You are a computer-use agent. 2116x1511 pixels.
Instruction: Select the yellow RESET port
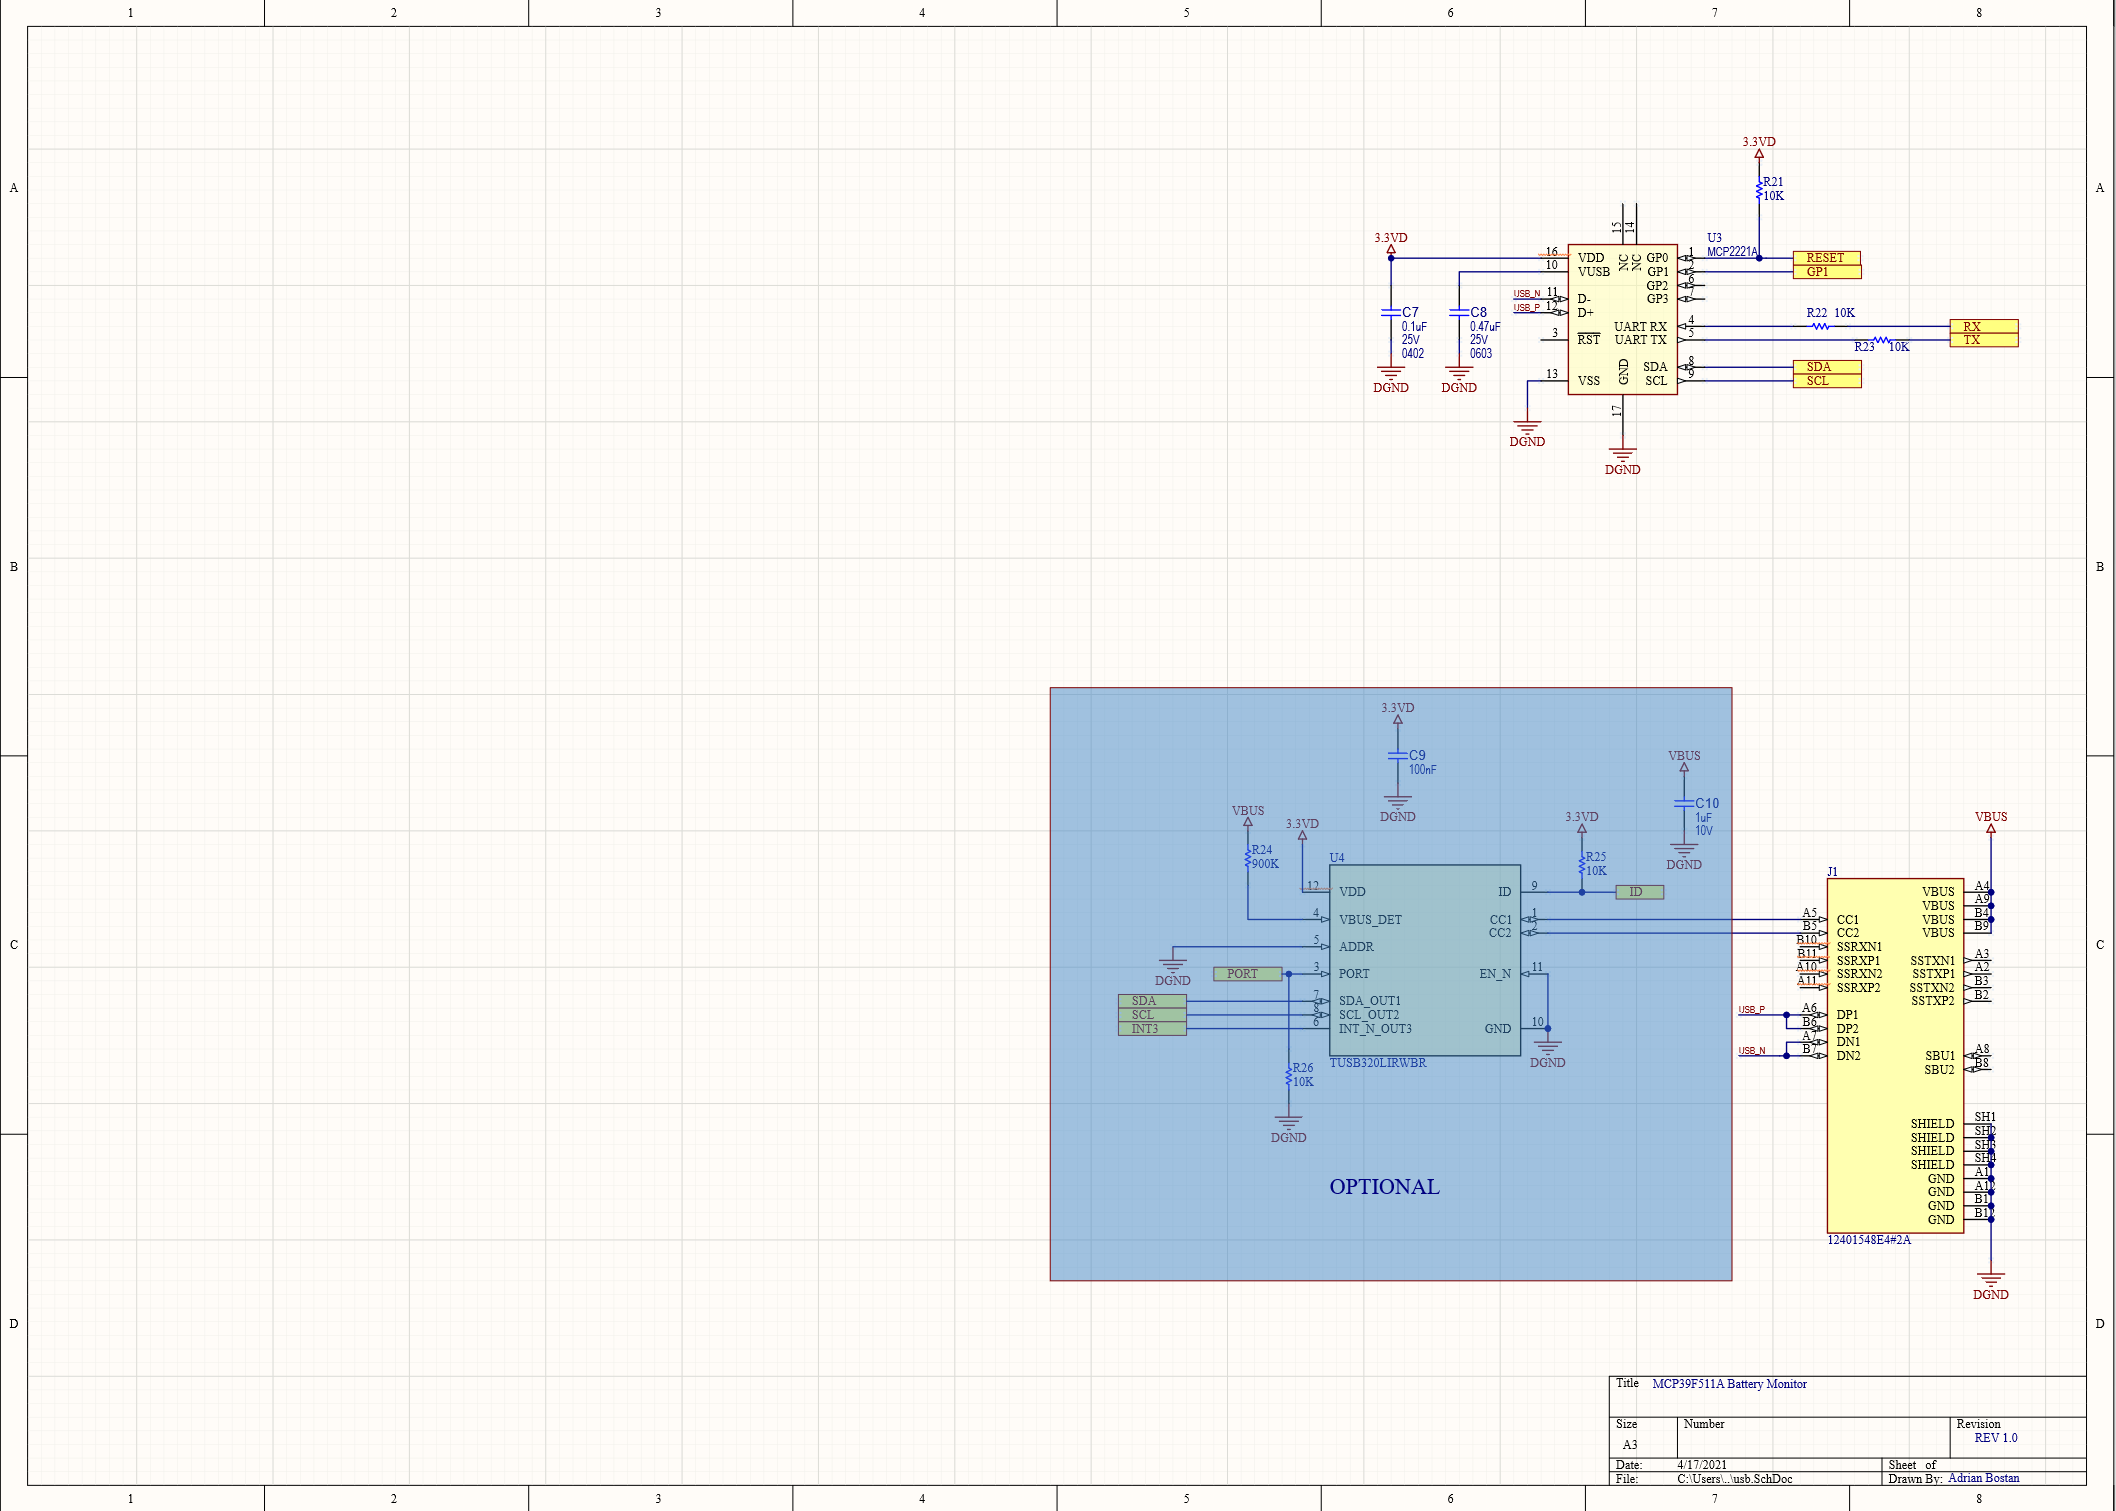tap(1826, 258)
